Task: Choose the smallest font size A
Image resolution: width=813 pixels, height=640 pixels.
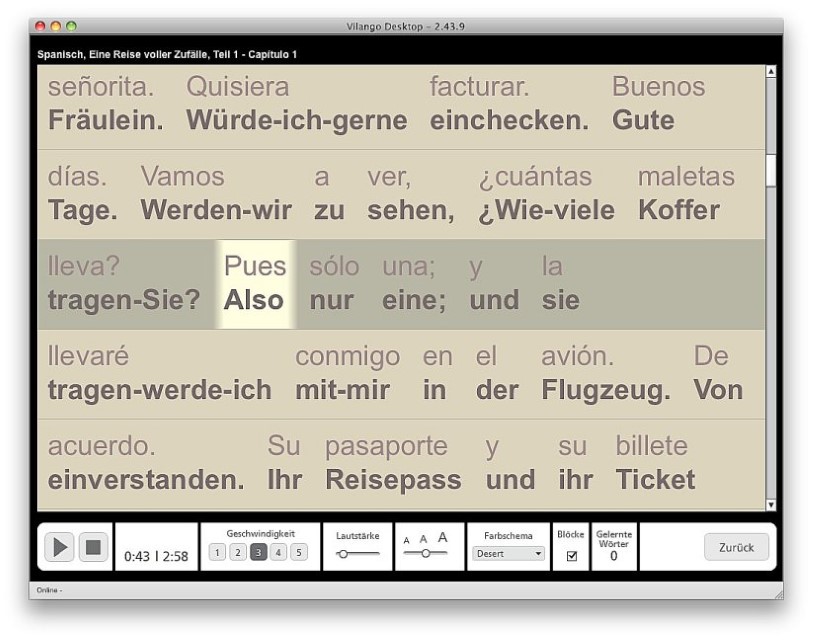Action: point(406,540)
